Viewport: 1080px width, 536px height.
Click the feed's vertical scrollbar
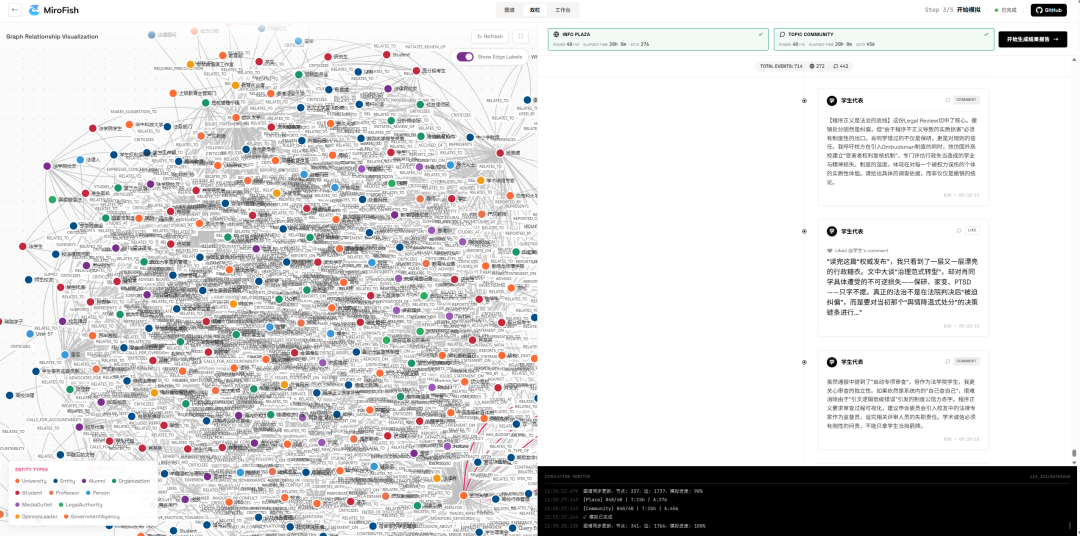tap(1075, 455)
